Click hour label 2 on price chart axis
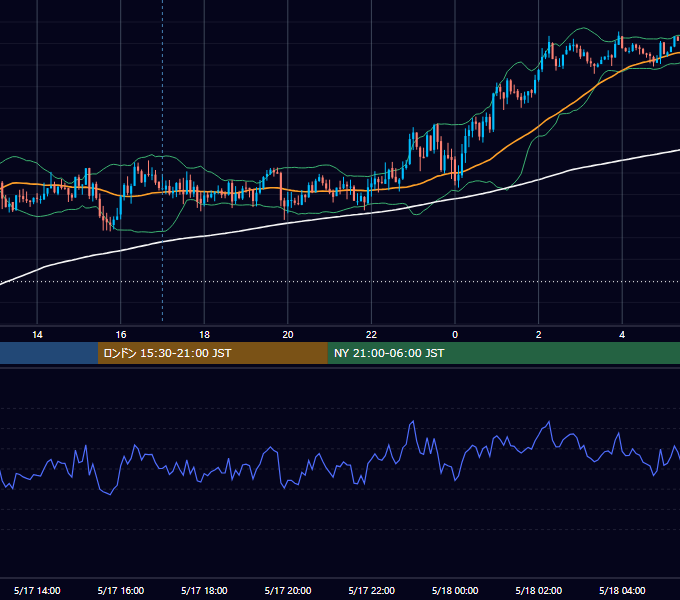Screen dimensions: 680x600 (539, 335)
